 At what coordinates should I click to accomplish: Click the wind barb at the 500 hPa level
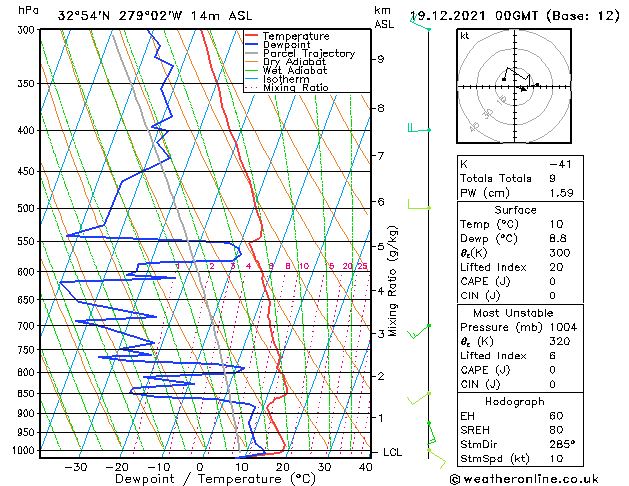click(x=419, y=204)
